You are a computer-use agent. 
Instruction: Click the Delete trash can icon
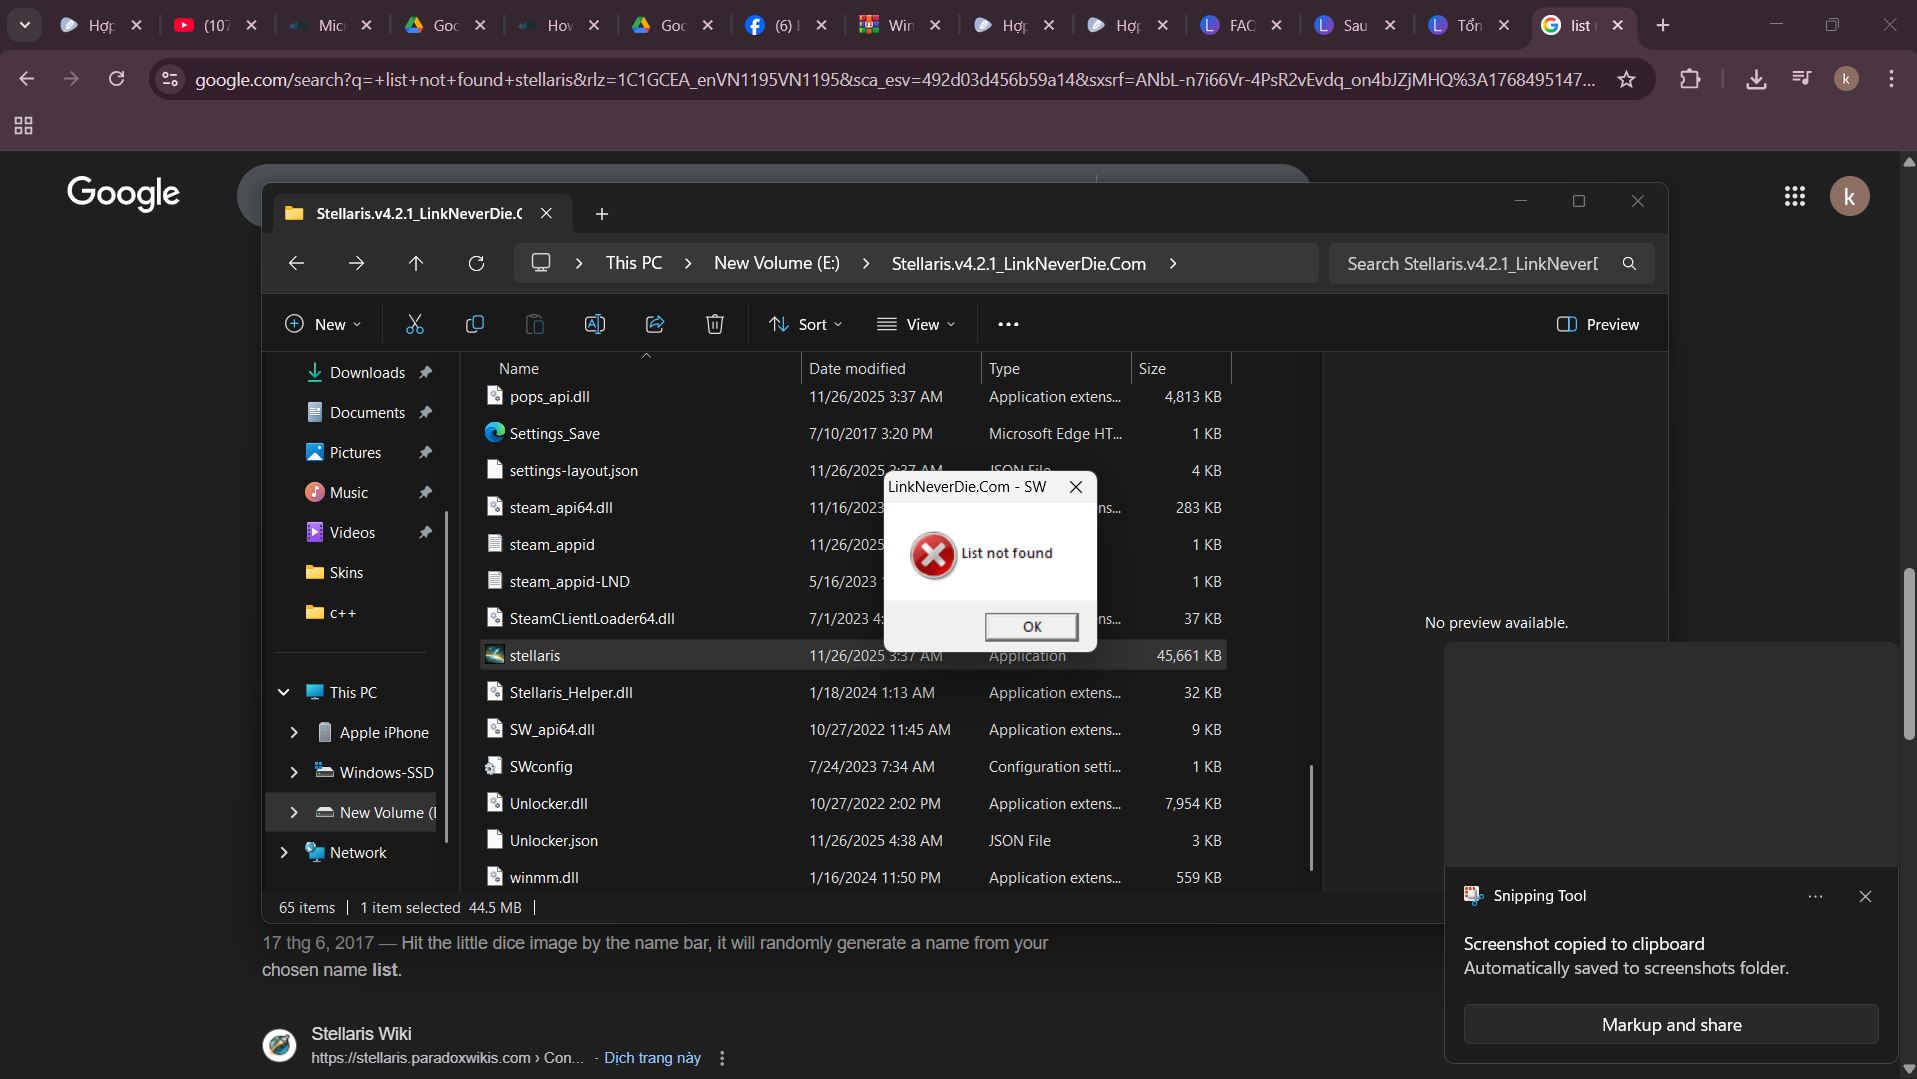[715, 324]
